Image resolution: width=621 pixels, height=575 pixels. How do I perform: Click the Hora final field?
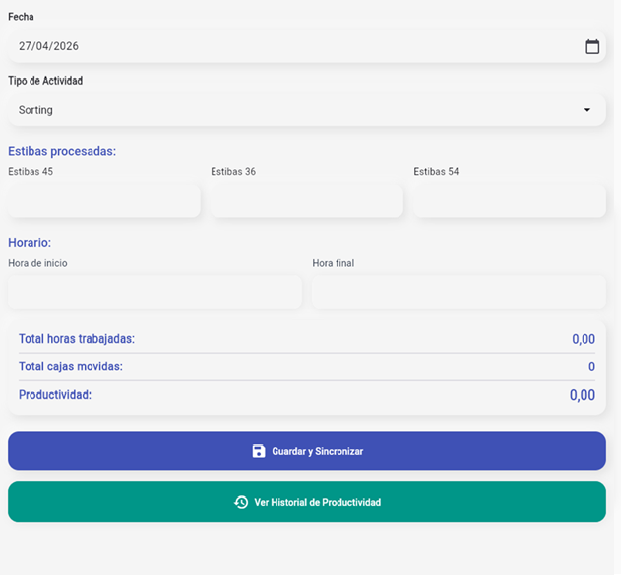point(459,292)
